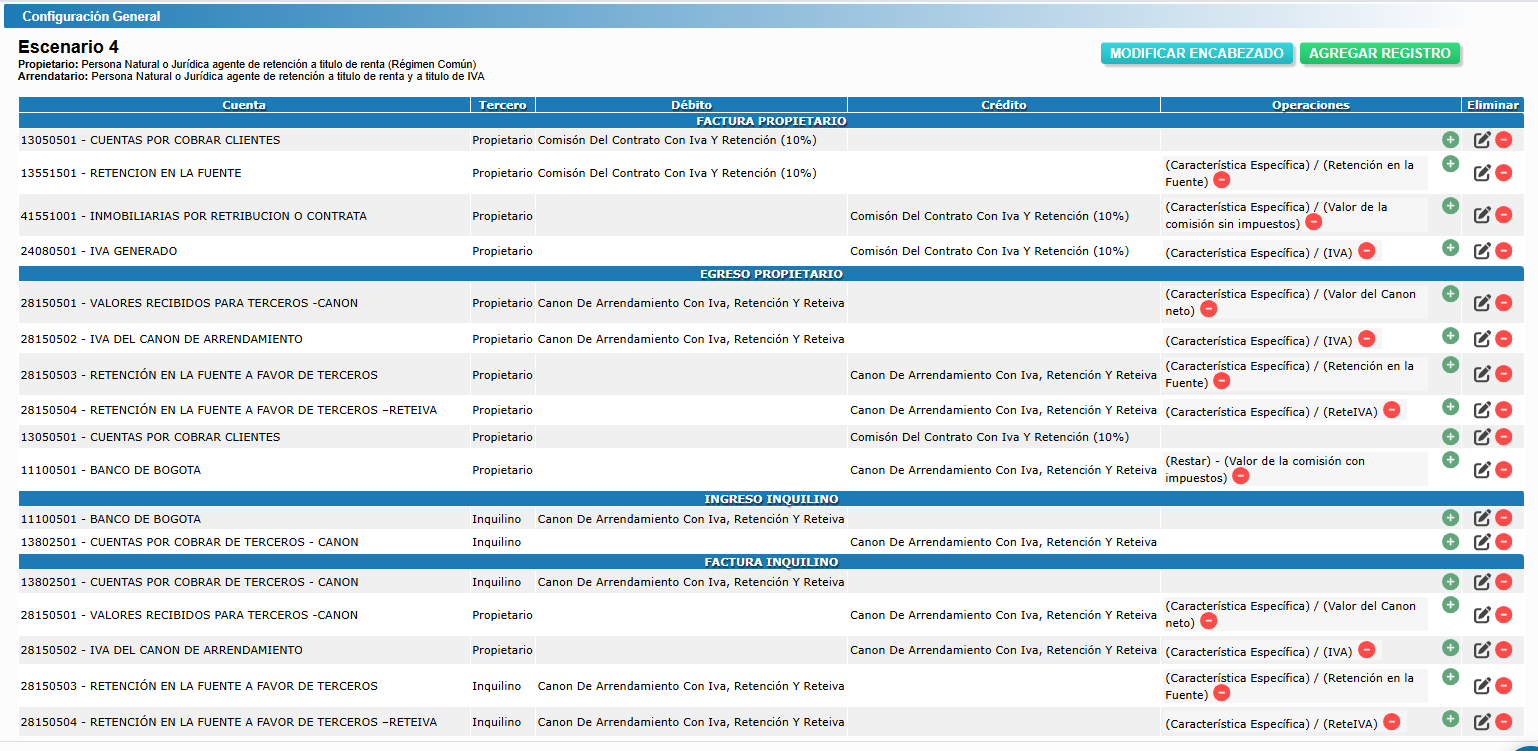Edit Banco de Bogota row under Ingreso Inquilino
This screenshot has width=1538, height=751.
coord(1482,519)
